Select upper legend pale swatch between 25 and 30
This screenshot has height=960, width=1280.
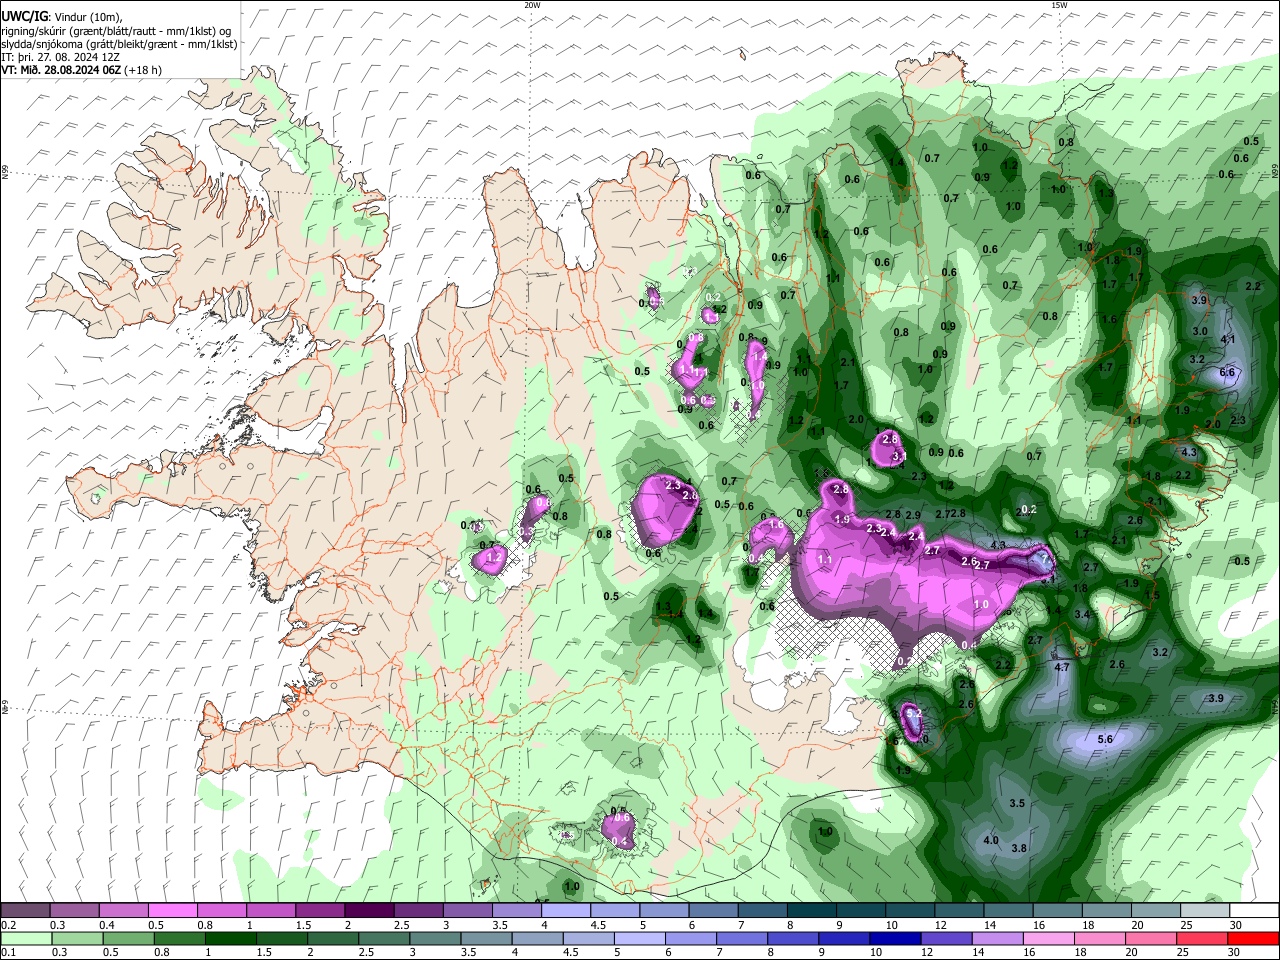[1203, 911]
